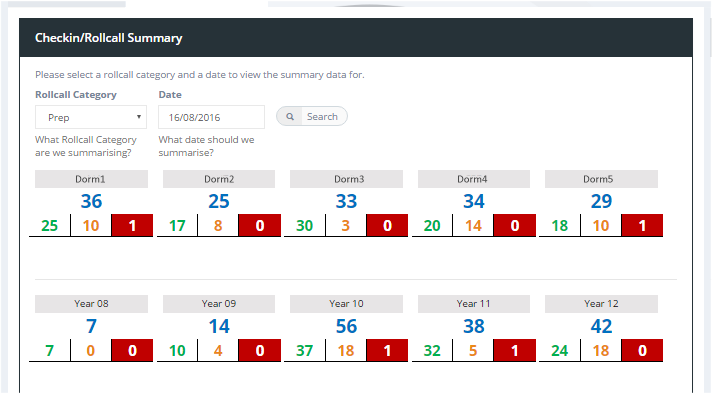The height and width of the screenshot is (394, 712).
Task: Click Year 08 green count 7
Action: click(49, 350)
